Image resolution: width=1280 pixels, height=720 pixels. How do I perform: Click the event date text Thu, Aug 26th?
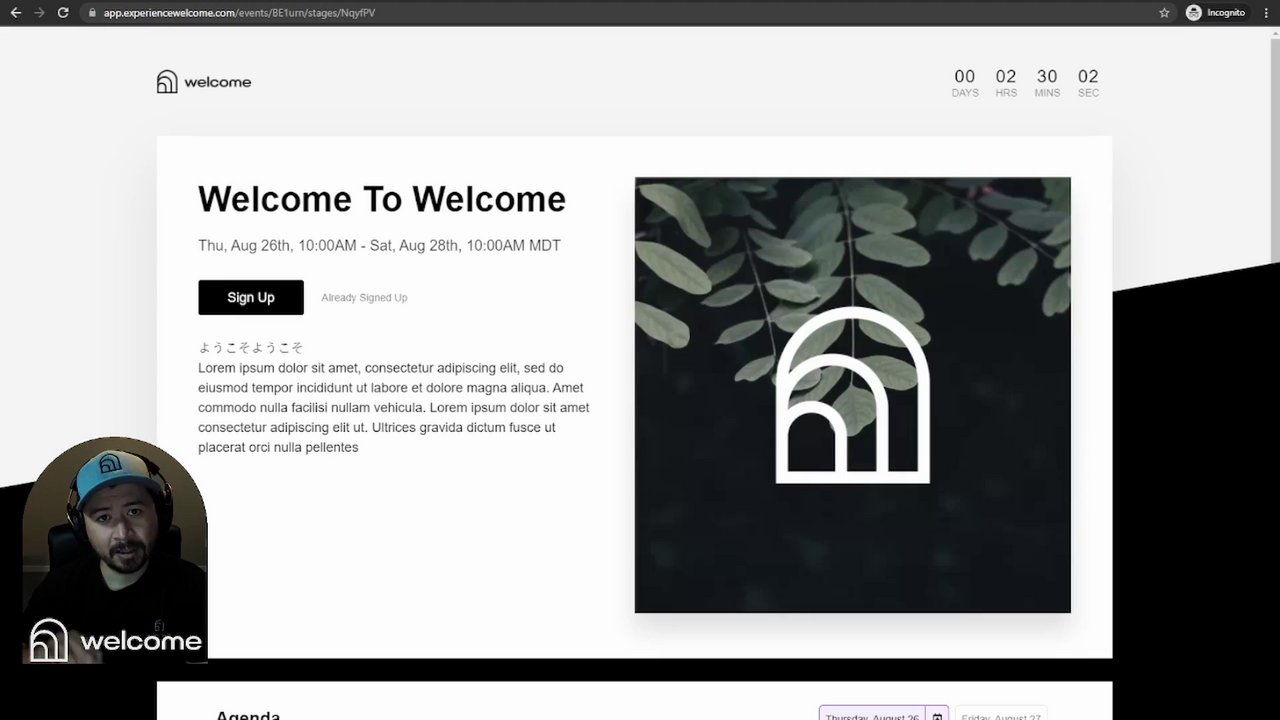379,246
